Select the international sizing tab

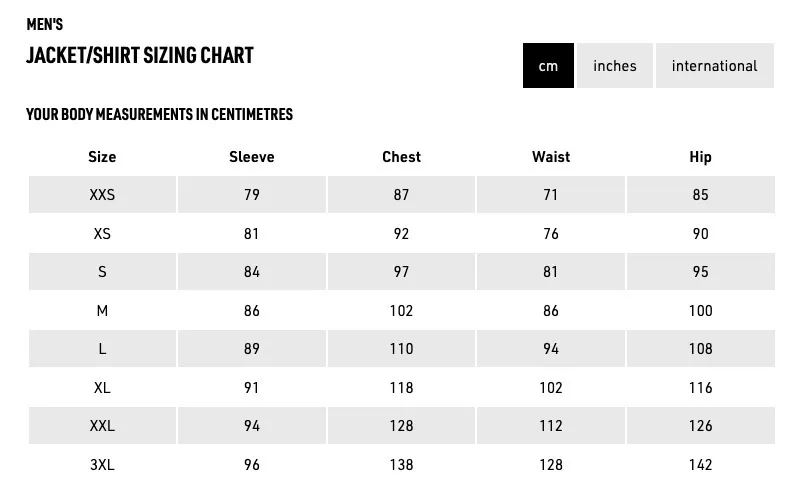[x=714, y=66]
